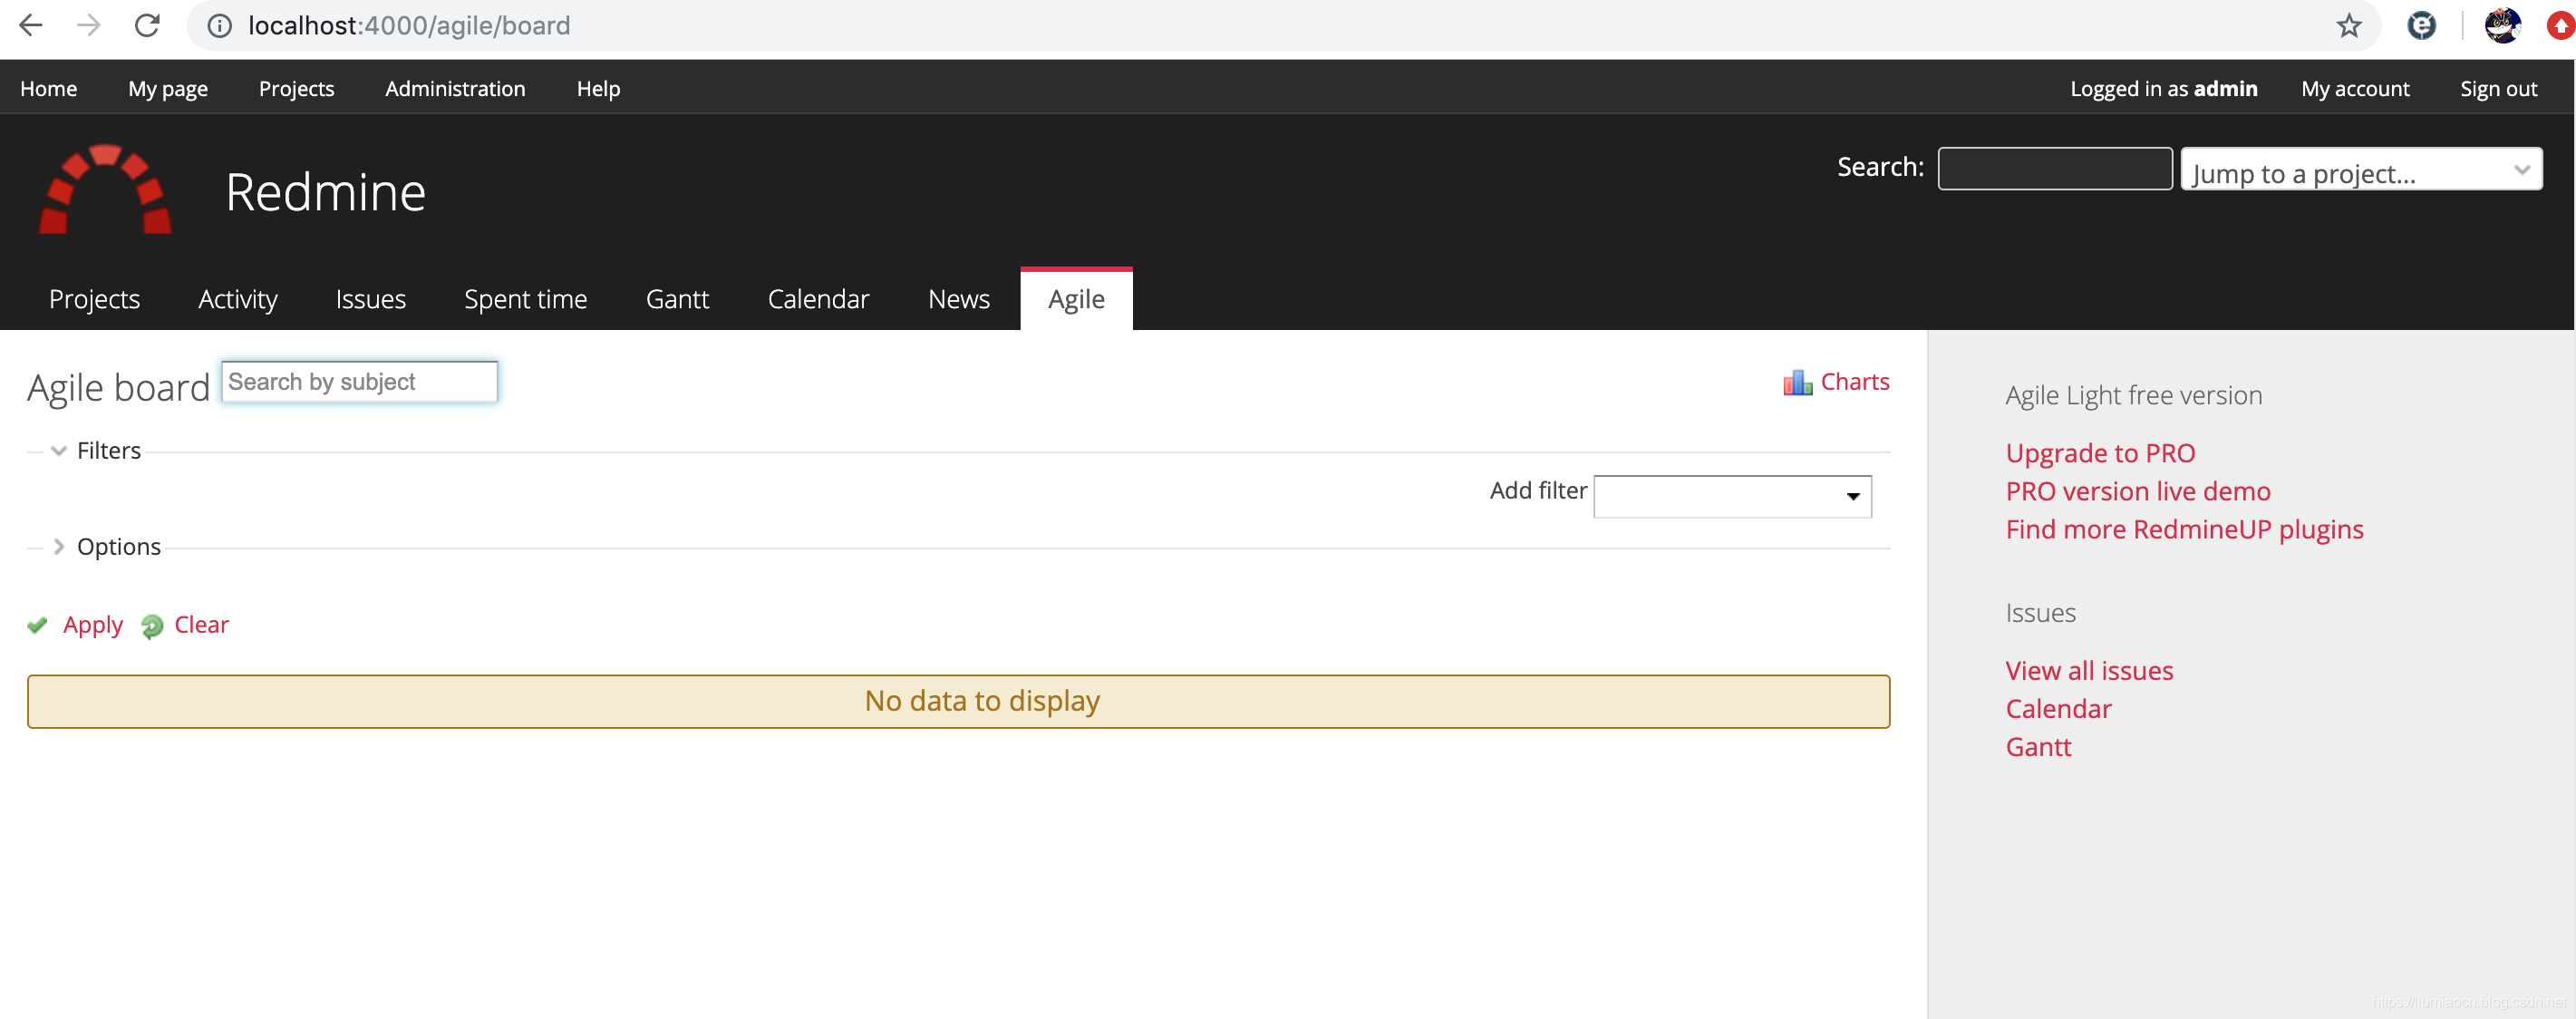The image size is (2576, 1019).
Task: Select the Issues tab
Action: pyautogui.click(x=372, y=297)
